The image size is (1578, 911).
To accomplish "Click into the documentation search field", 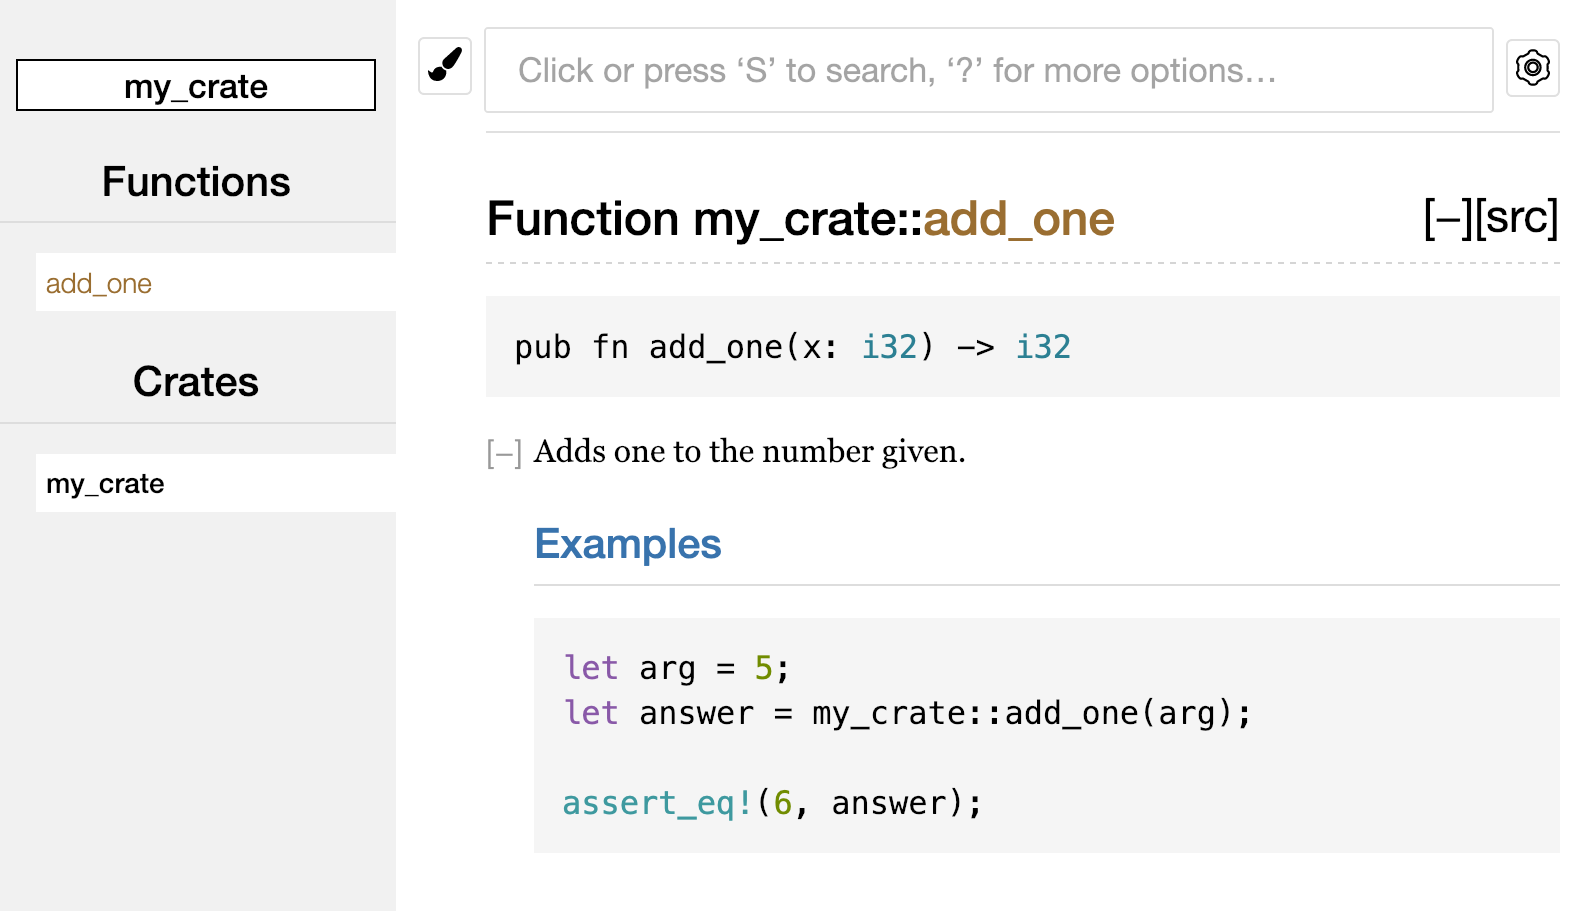I will tap(987, 71).
